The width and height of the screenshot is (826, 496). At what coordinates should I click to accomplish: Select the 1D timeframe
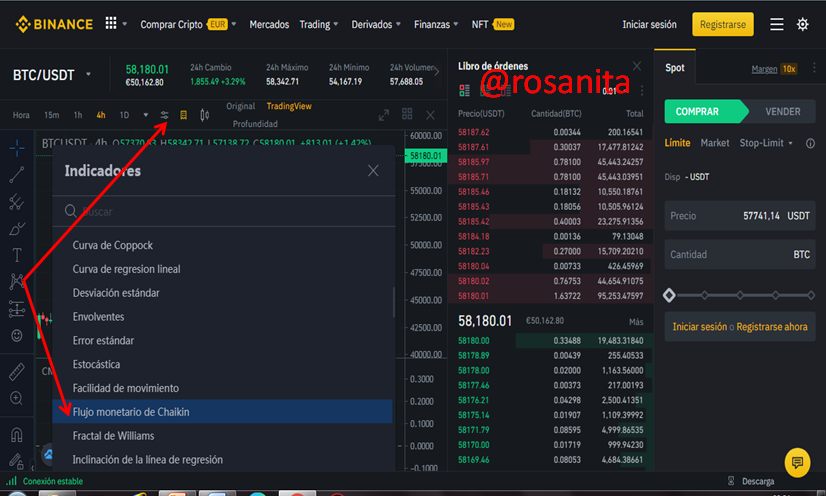pyautogui.click(x=124, y=115)
